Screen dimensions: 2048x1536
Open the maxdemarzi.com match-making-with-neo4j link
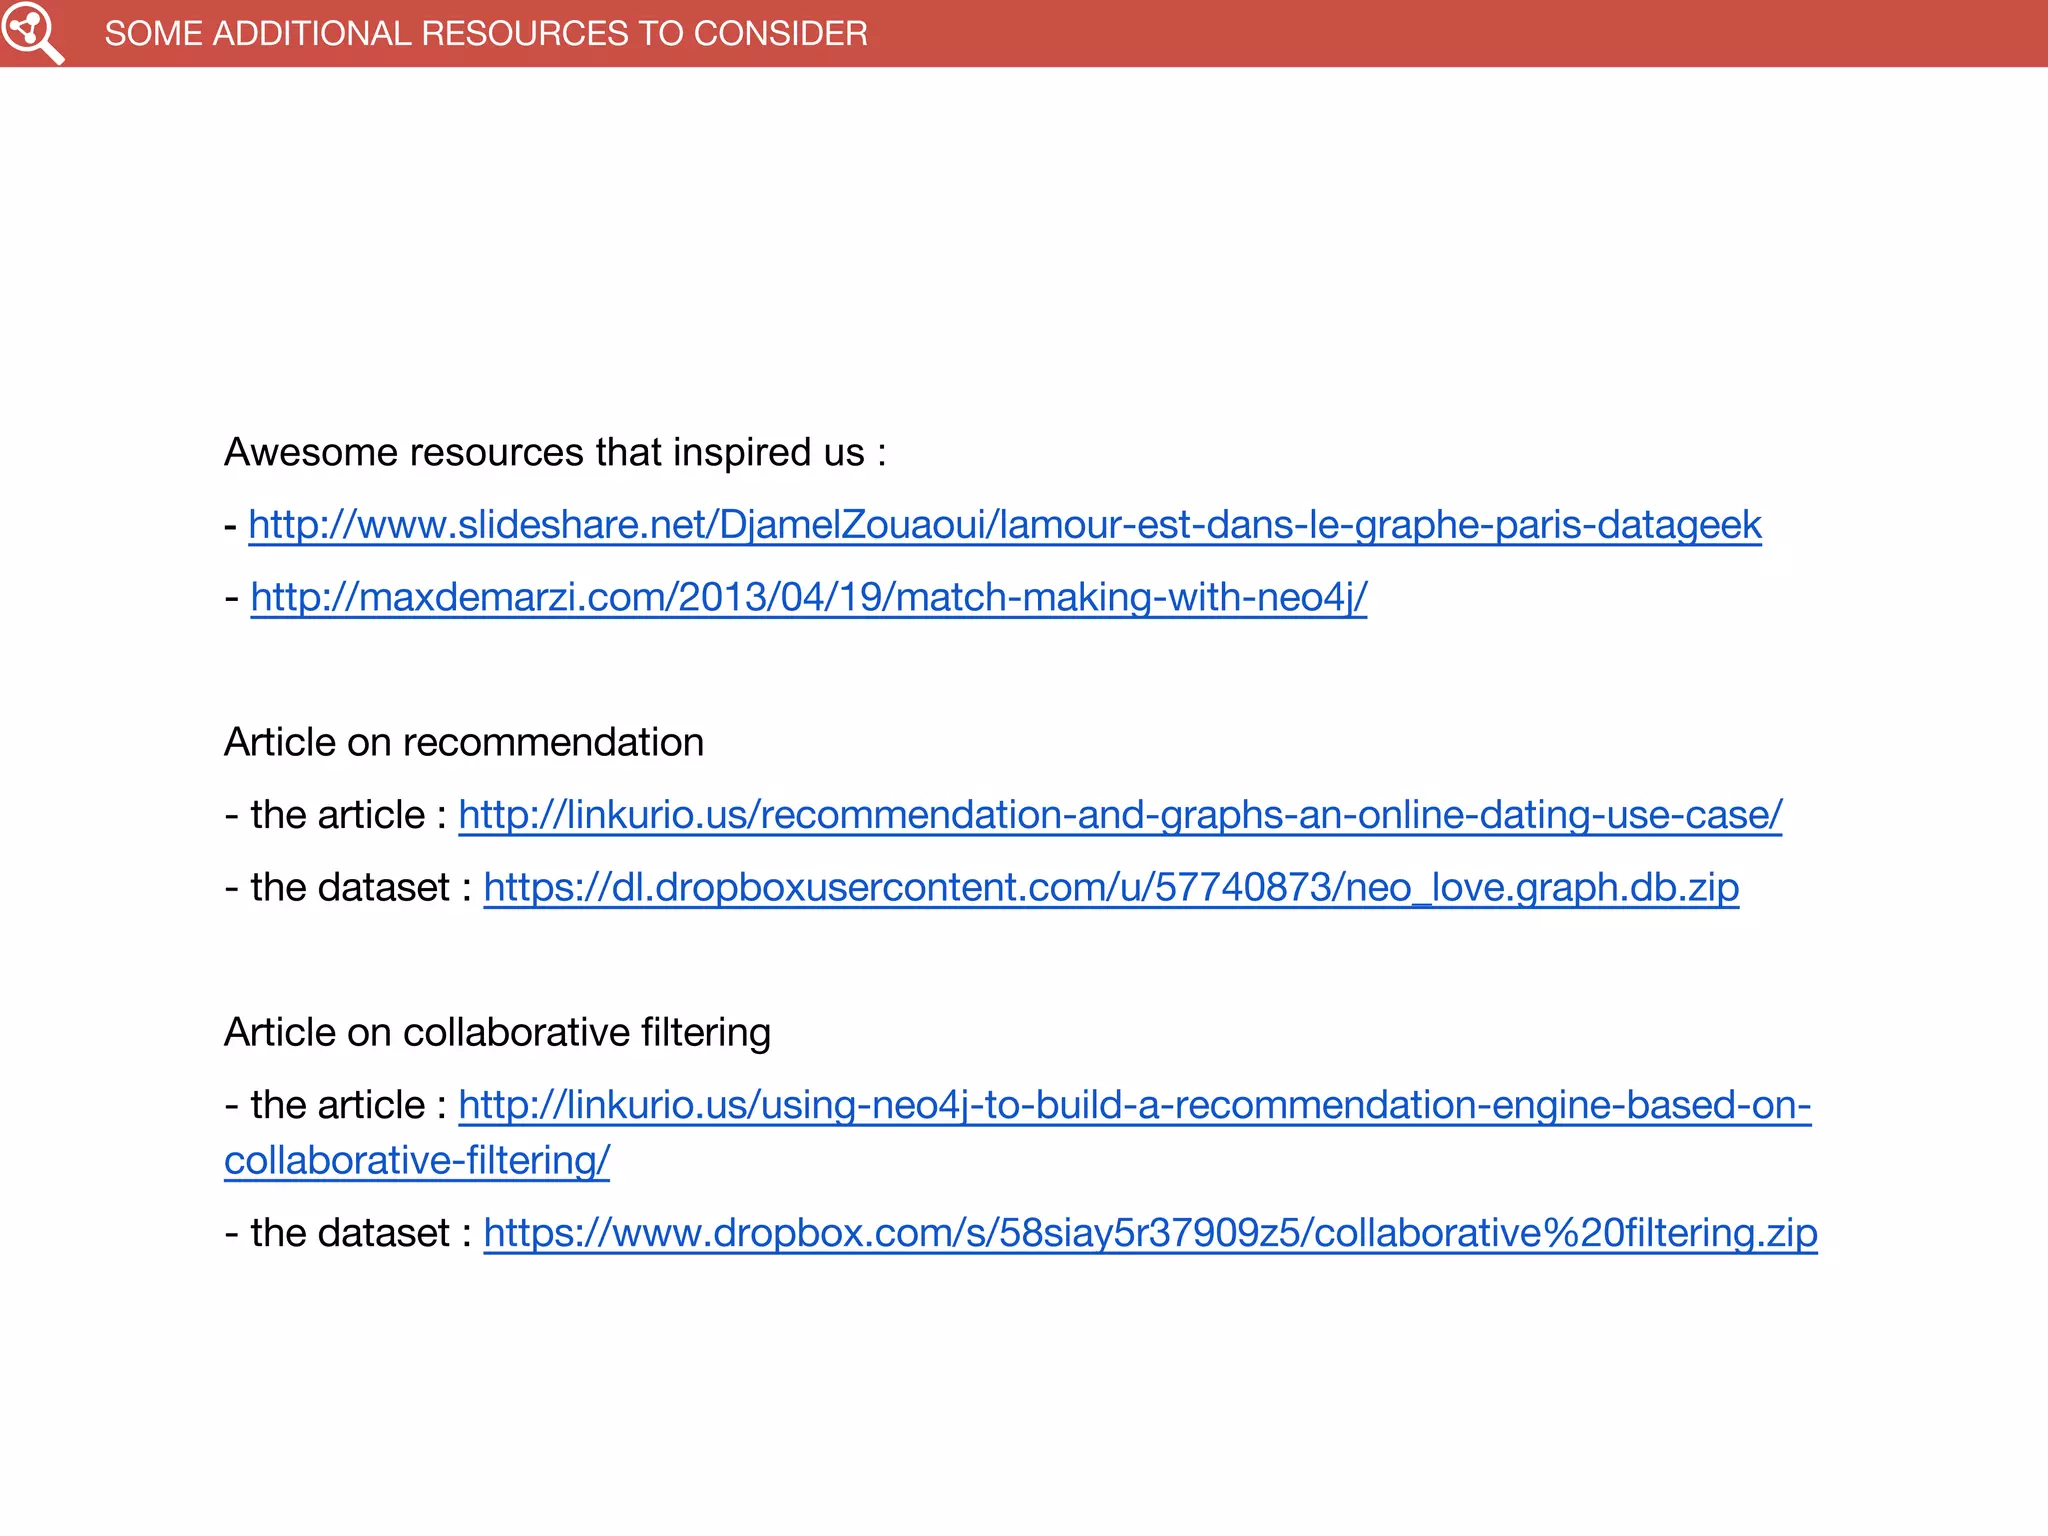click(808, 597)
